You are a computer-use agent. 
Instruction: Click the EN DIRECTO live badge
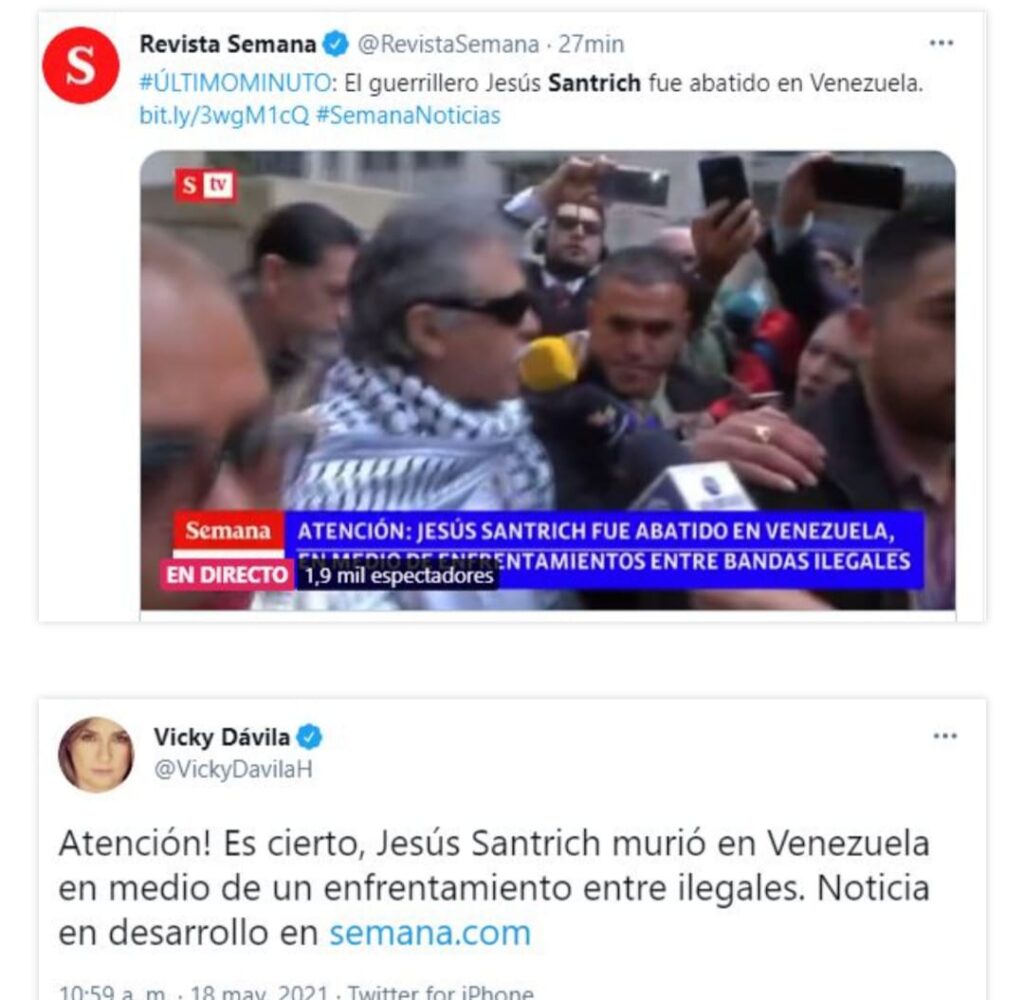point(227,575)
